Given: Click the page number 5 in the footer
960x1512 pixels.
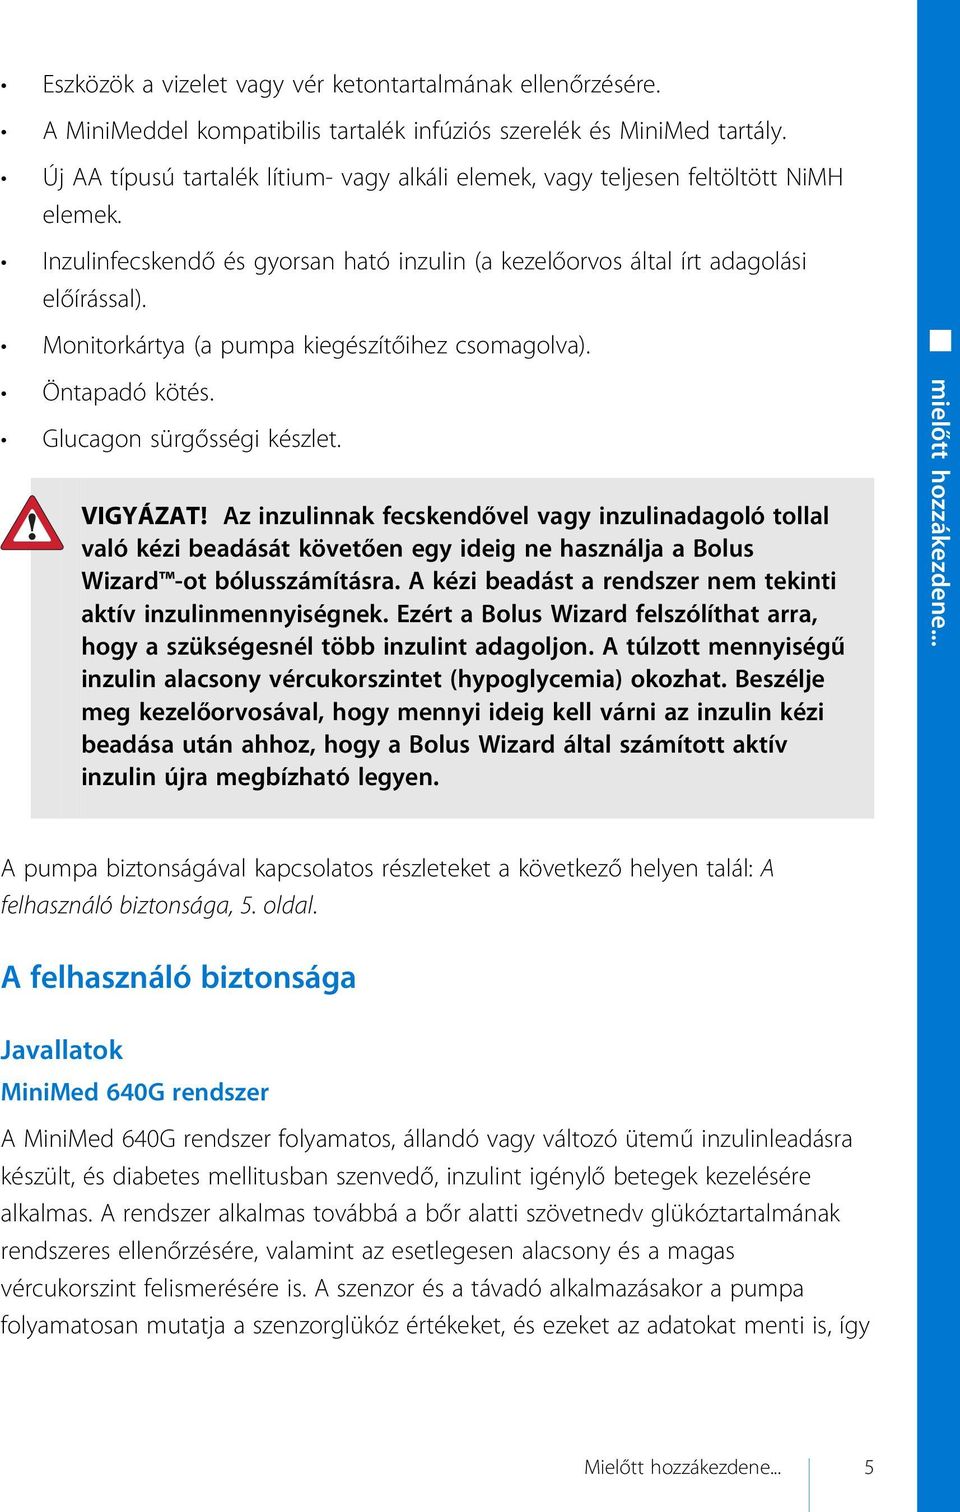Looking at the screenshot, I should 869,1467.
